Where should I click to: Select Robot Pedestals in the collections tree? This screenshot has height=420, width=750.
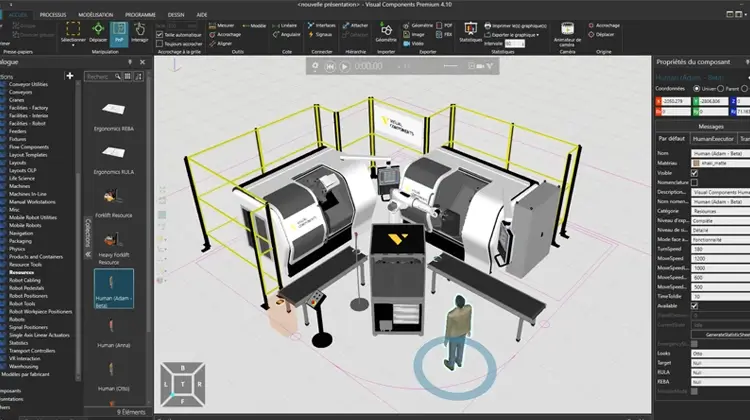coord(26,288)
